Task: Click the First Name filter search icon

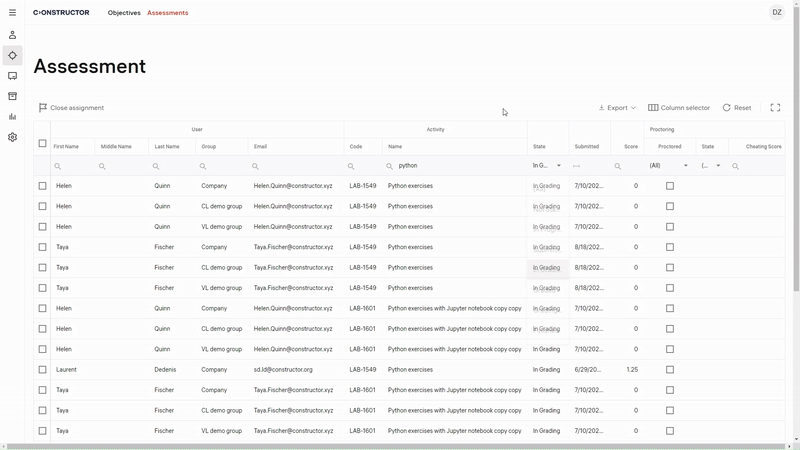Action: (x=58, y=166)
